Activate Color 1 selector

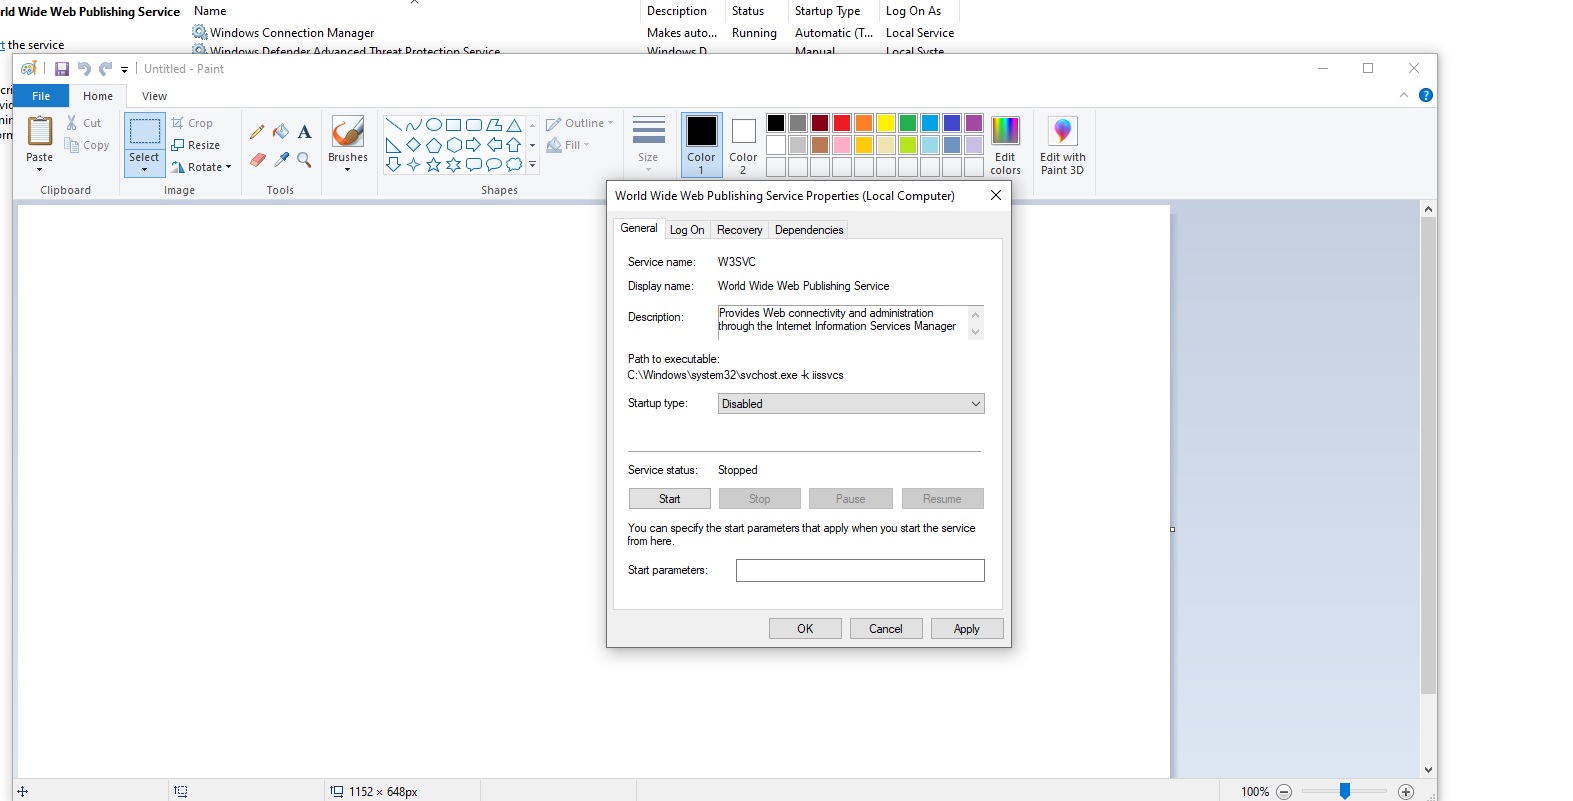[701, 145]
